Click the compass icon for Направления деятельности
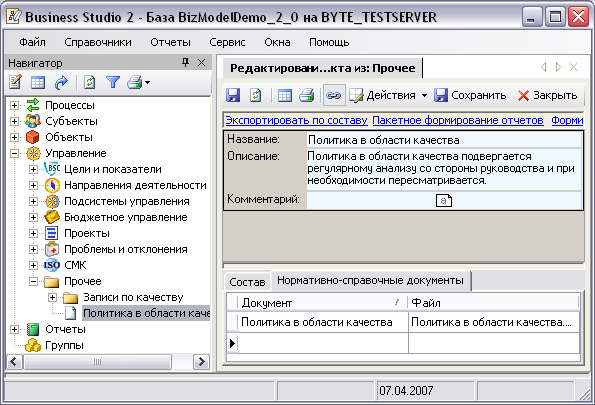 coord(52,185)
